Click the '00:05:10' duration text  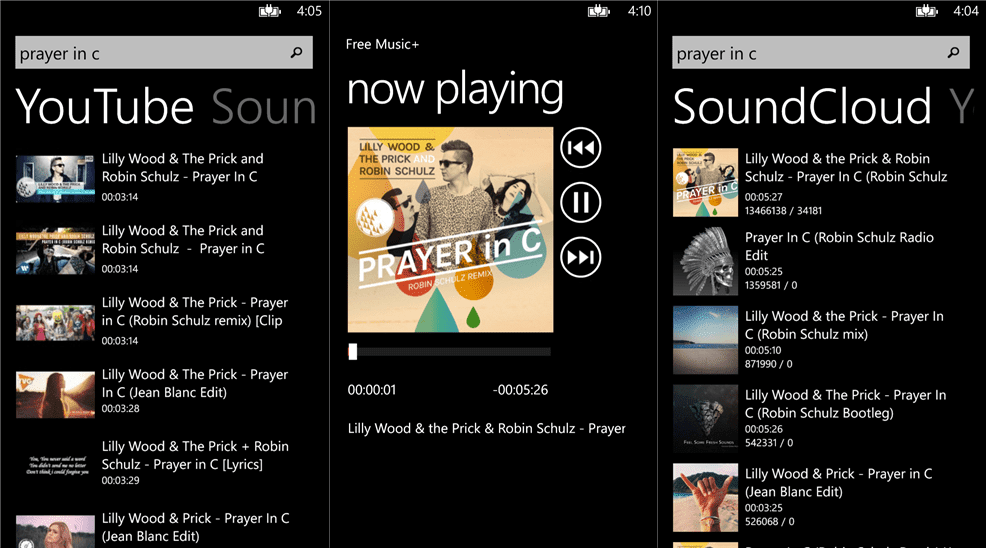(x=763, y=350)
